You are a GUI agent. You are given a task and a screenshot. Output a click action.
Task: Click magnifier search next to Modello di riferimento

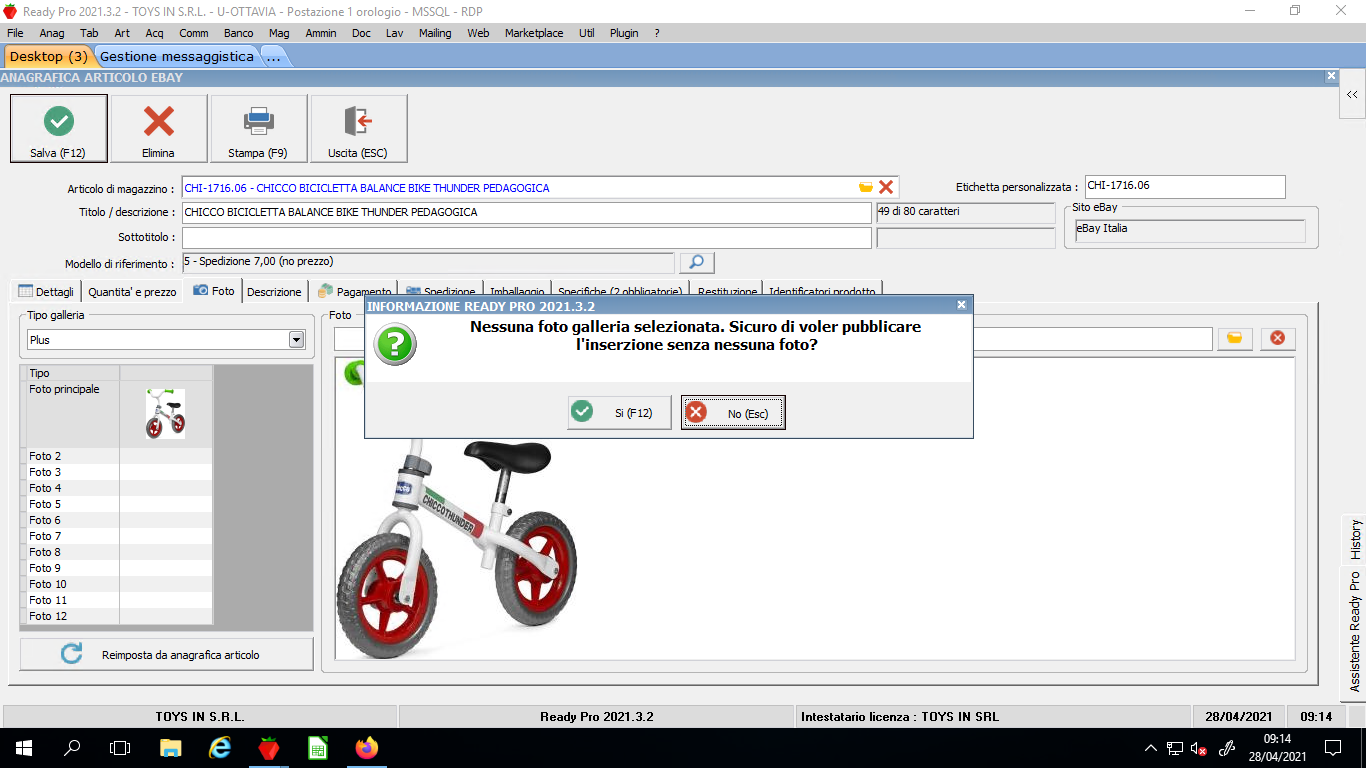[697, 262]
